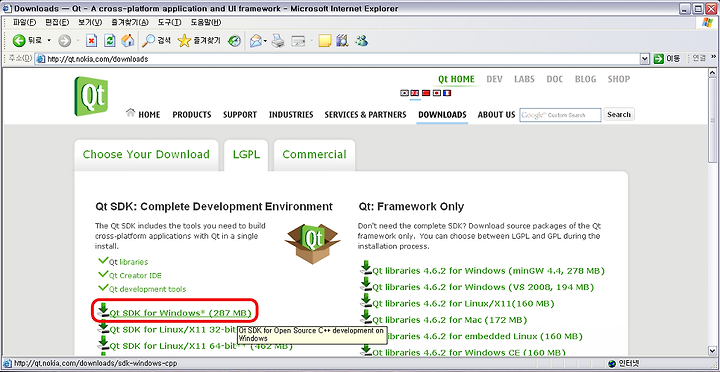Click the green Qt logo
The height and width of the screenshot is (372, 720).
tap(91, 96)
